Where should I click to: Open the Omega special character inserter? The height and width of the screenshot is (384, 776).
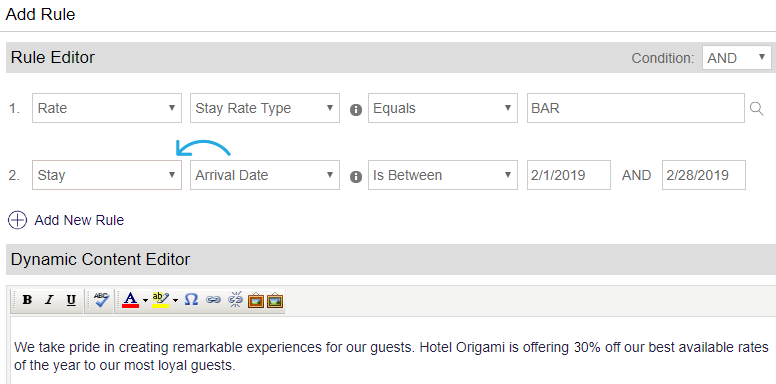click(x=191, y=300)
